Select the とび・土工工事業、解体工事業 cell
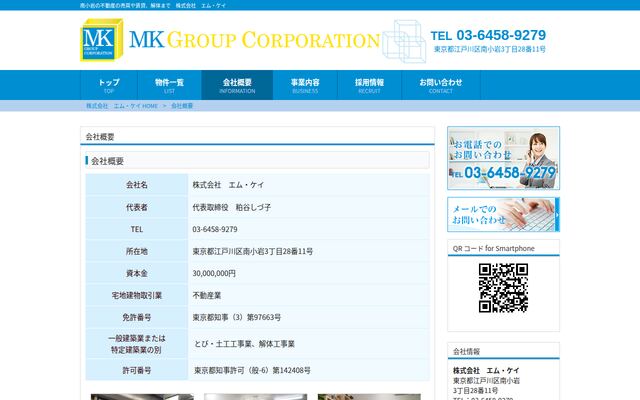640x400 pixels. tap(309, 344)
